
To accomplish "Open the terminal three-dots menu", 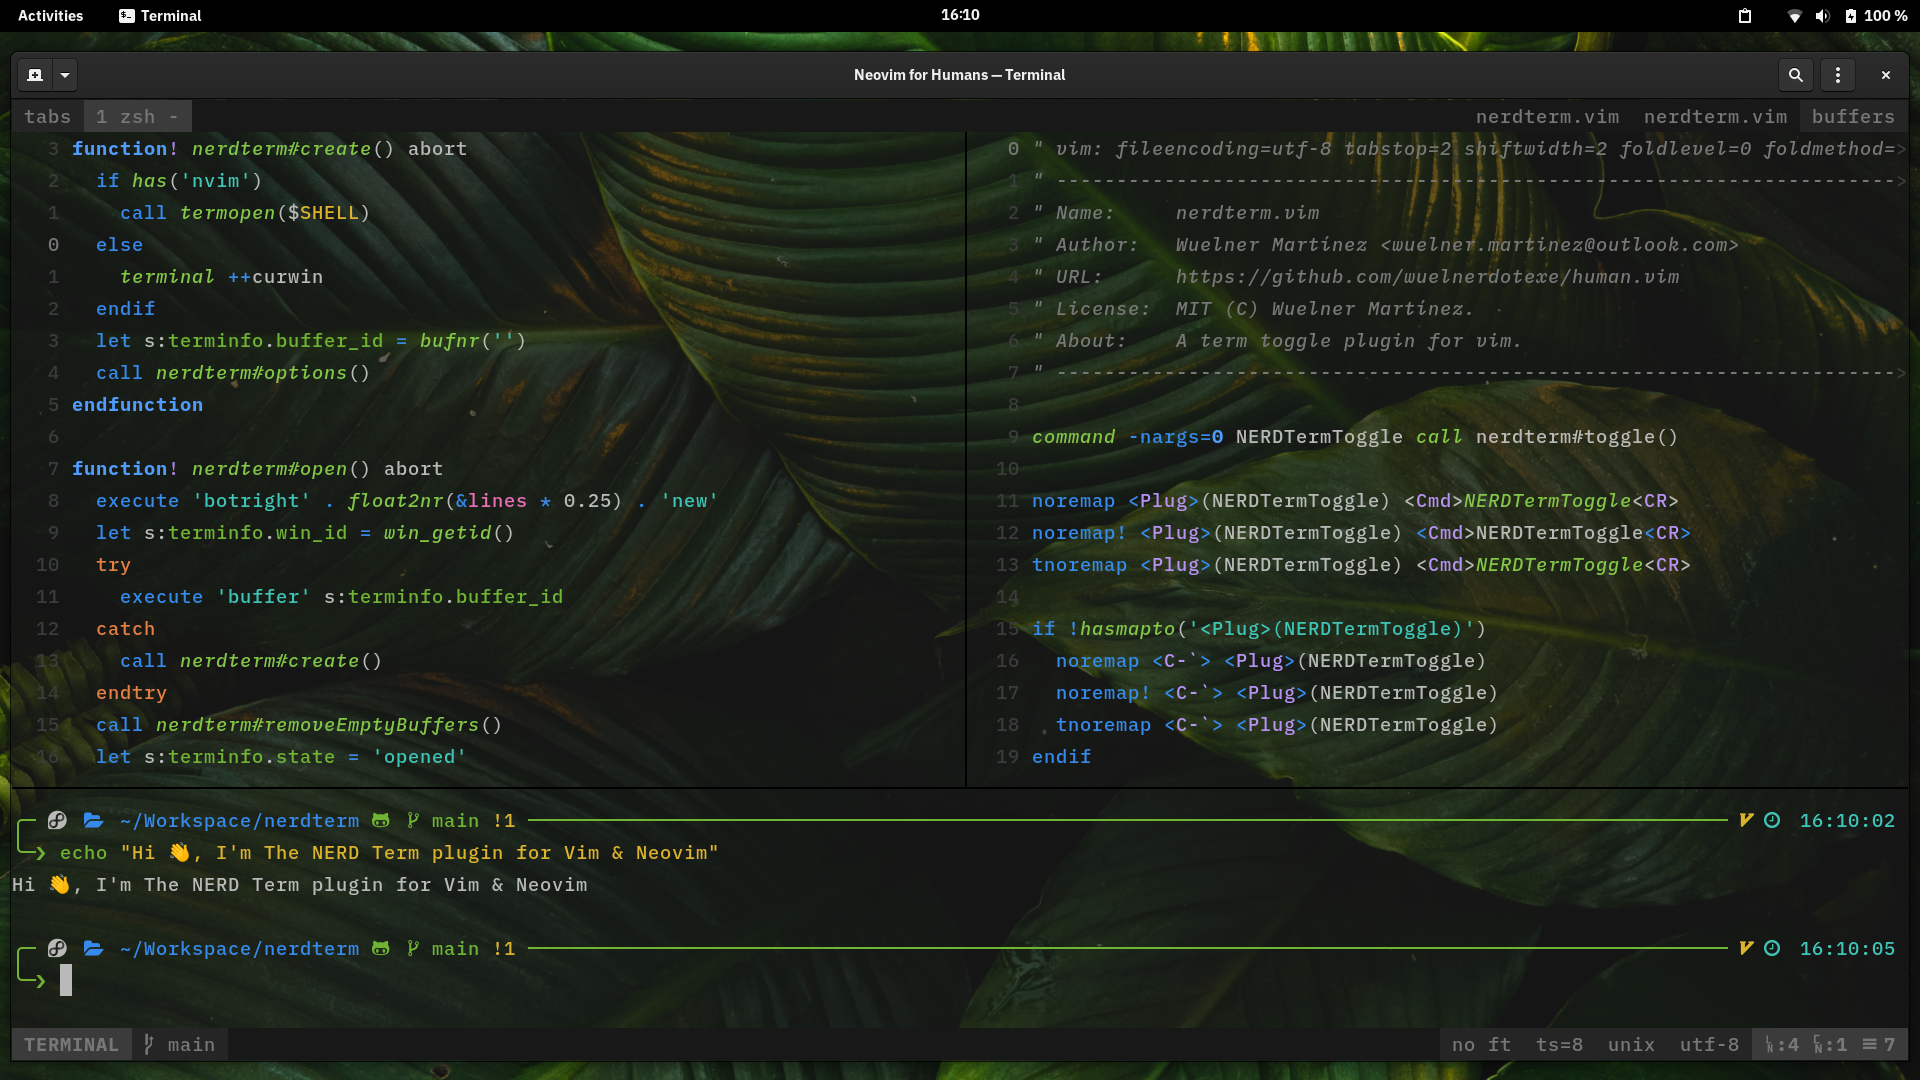I will coord(1837,75).
